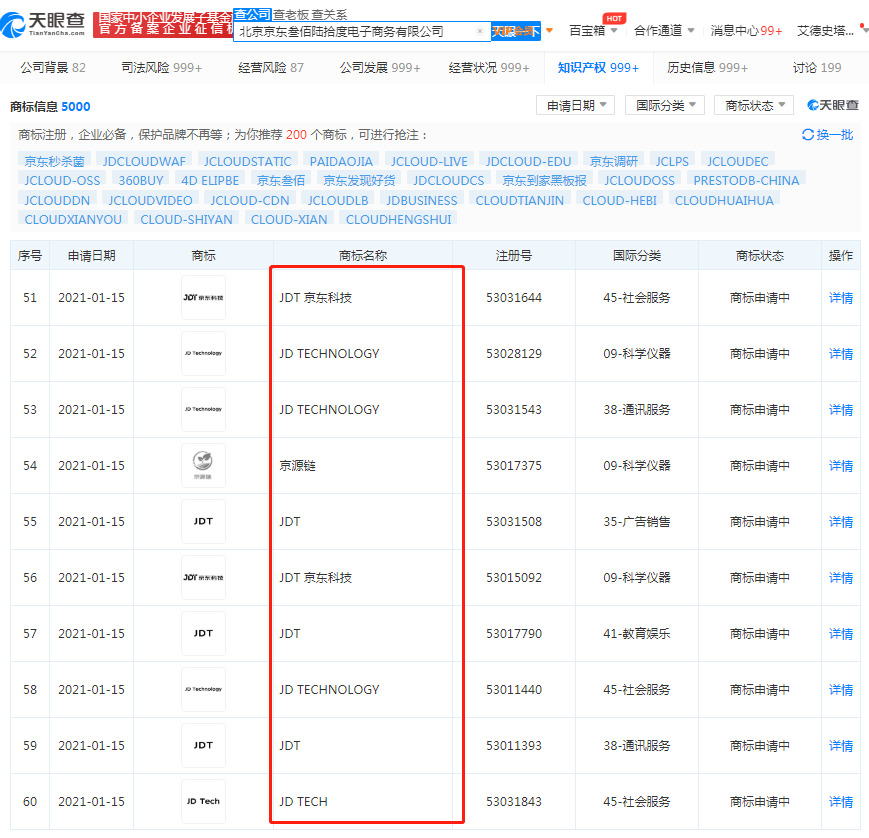Click registration number 53031644
Image resolution: width=869 pixels, height=838 pixels.
point(514,298)
